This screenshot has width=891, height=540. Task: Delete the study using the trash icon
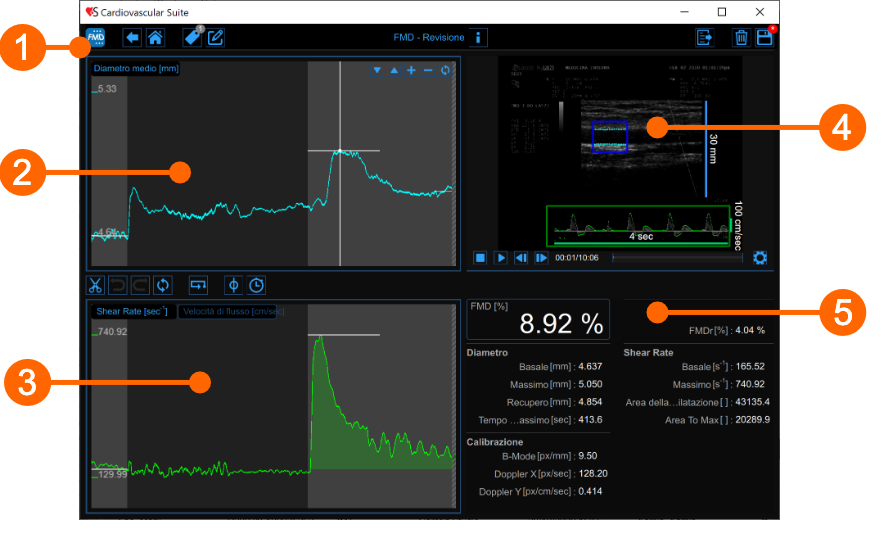[x=741, y=38]
